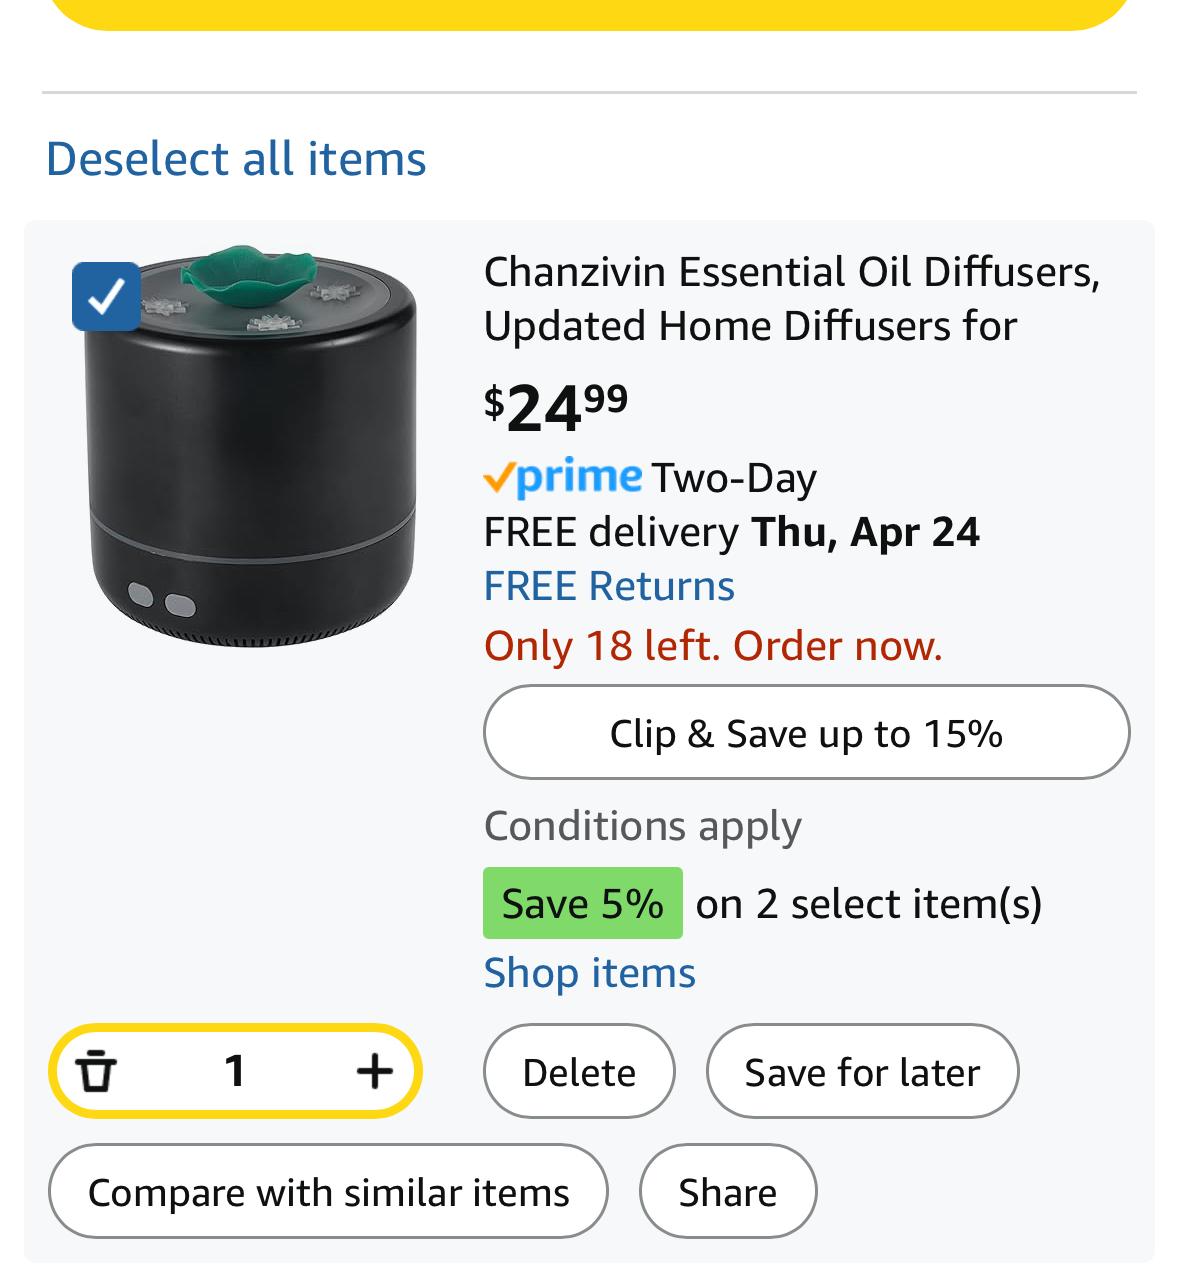The height and width of the screenshot is (1287, 1179).
Task: Tap the green Save 5% badge
Action: [582, 903]
